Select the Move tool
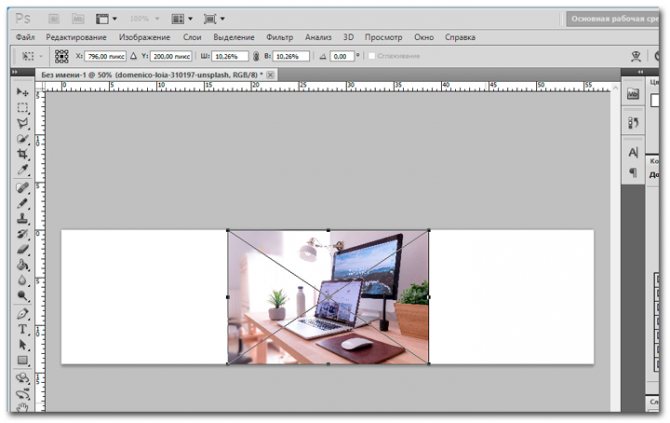Image resolution: width=670 pixels, height=423 pixels. (22, 91)
